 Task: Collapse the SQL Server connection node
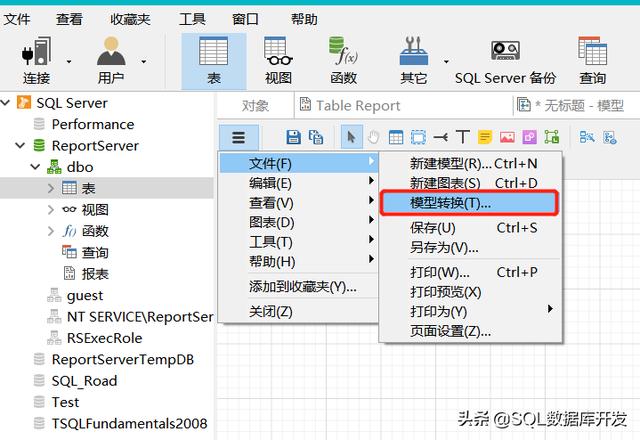pyautogui.click(x=5, y=102)
